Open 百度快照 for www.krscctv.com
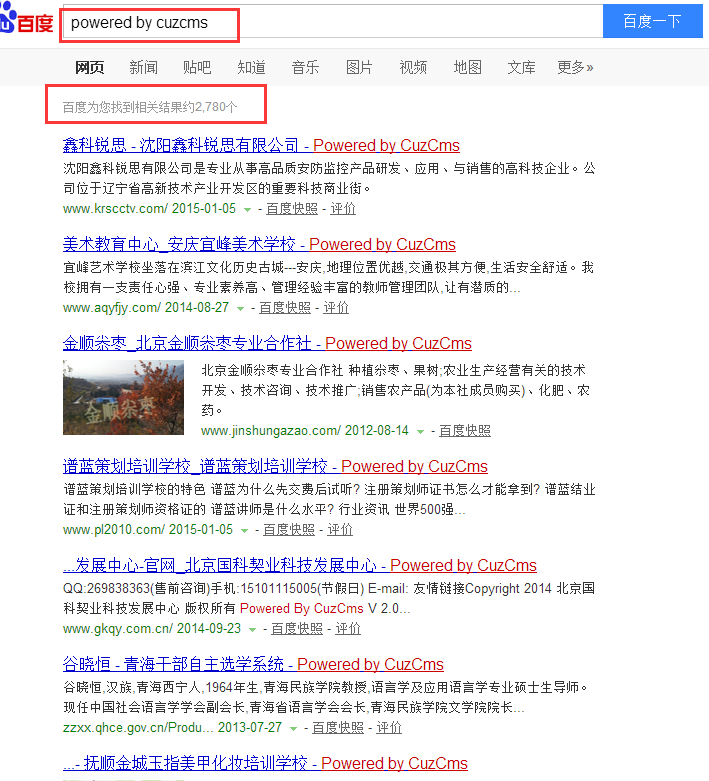Image resolution: width=709 pixels, height=781 pixels. click(x=292, y=209)
